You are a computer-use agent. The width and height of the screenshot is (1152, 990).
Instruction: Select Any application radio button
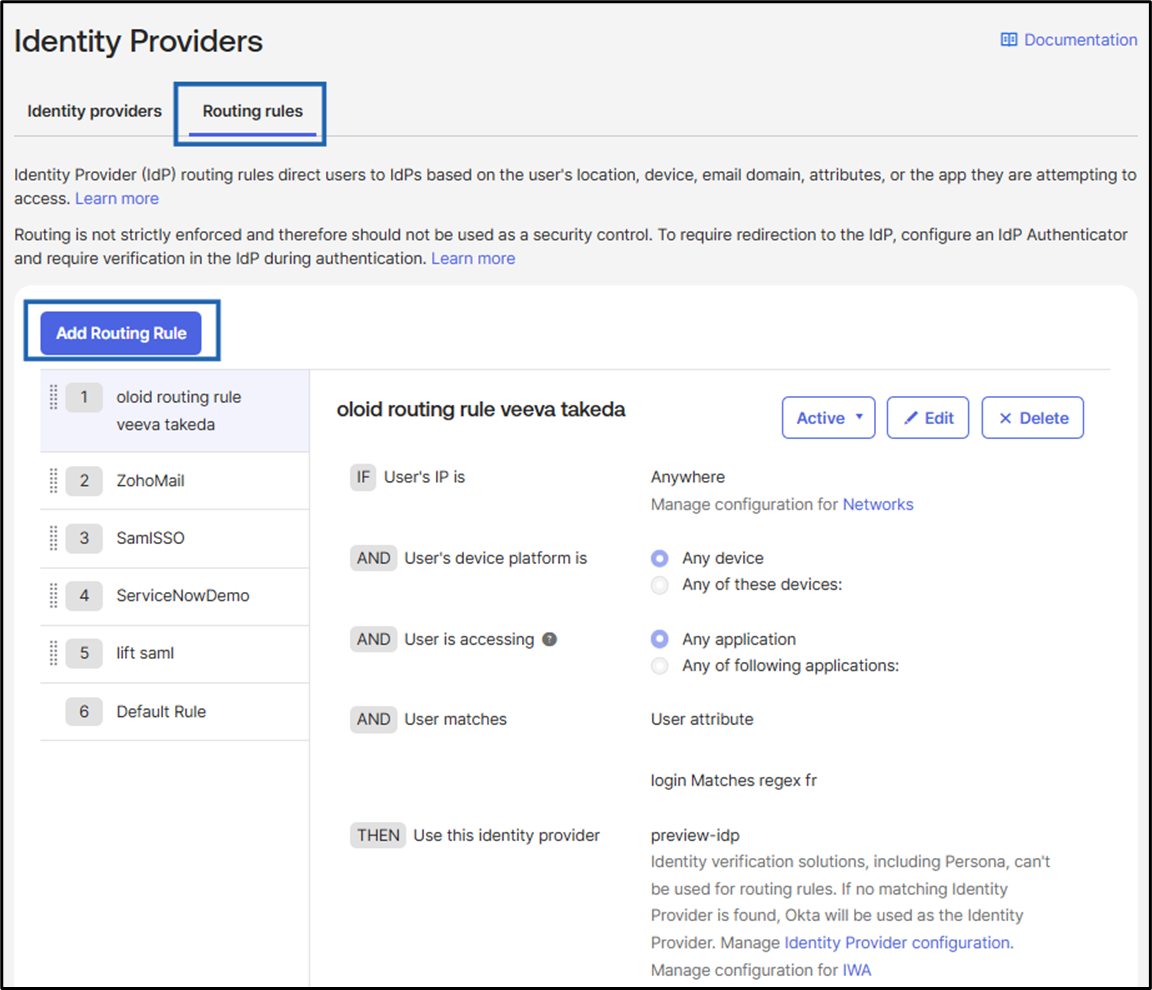660,639
